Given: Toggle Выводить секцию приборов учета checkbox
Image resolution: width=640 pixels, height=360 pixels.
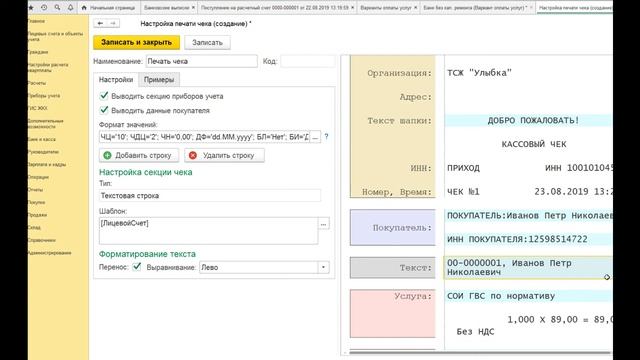Looking at the screenshot, I should click(104, 96).
